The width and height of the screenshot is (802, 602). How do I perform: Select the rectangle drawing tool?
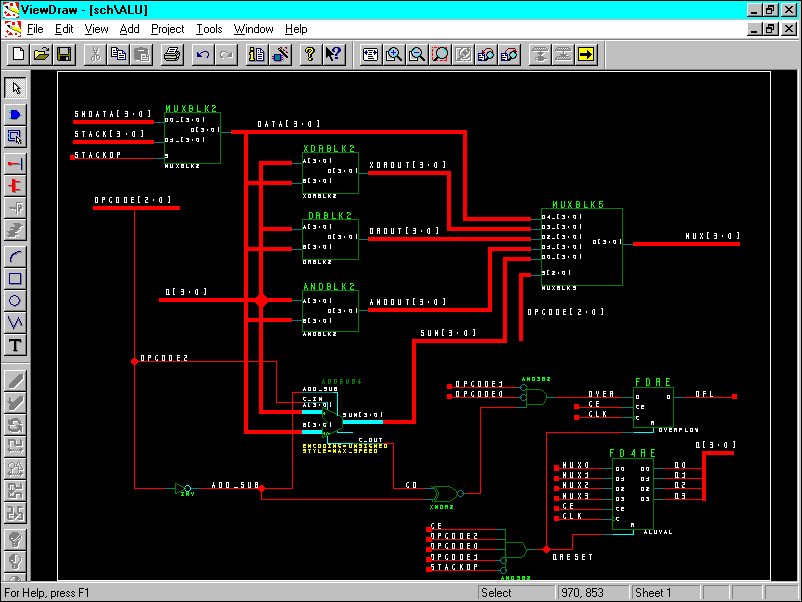pos(16,278)
